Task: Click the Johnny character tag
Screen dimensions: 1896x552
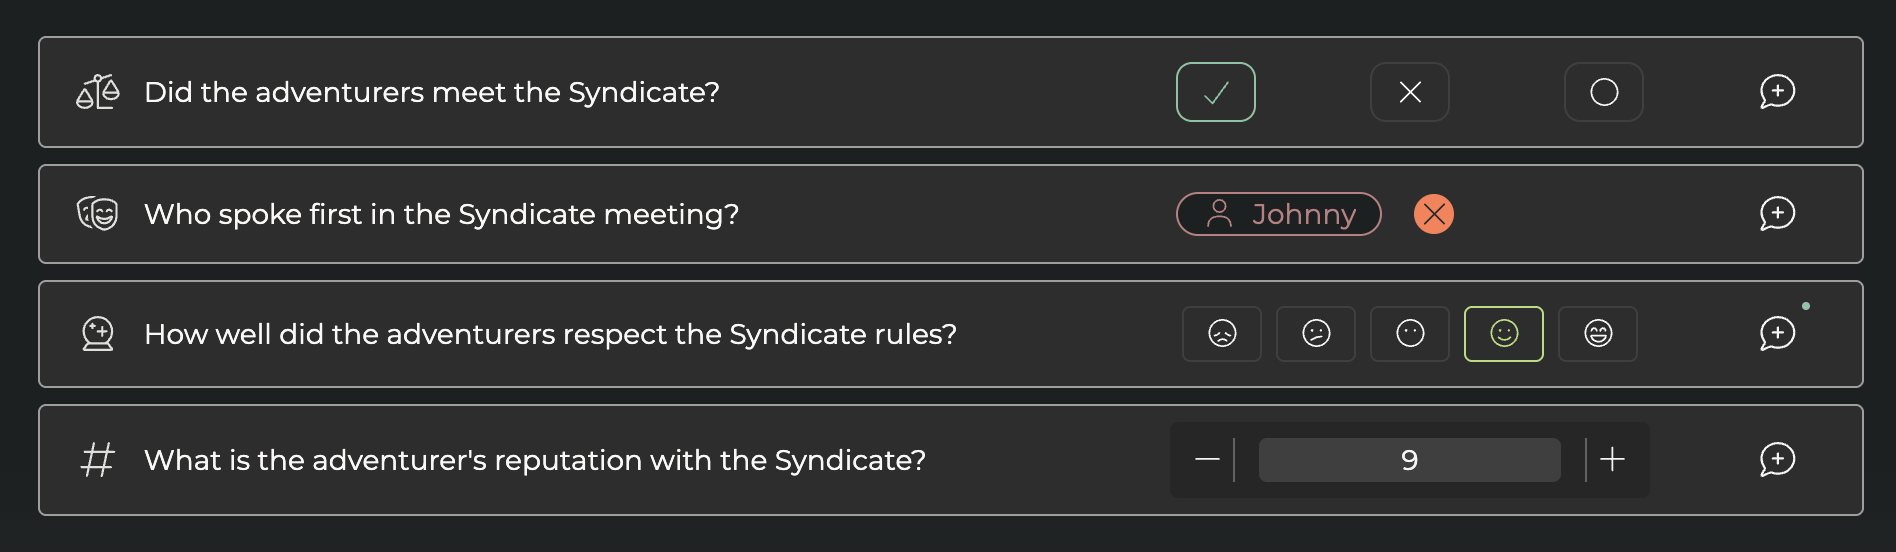Action: click(x=1278, y=214)
